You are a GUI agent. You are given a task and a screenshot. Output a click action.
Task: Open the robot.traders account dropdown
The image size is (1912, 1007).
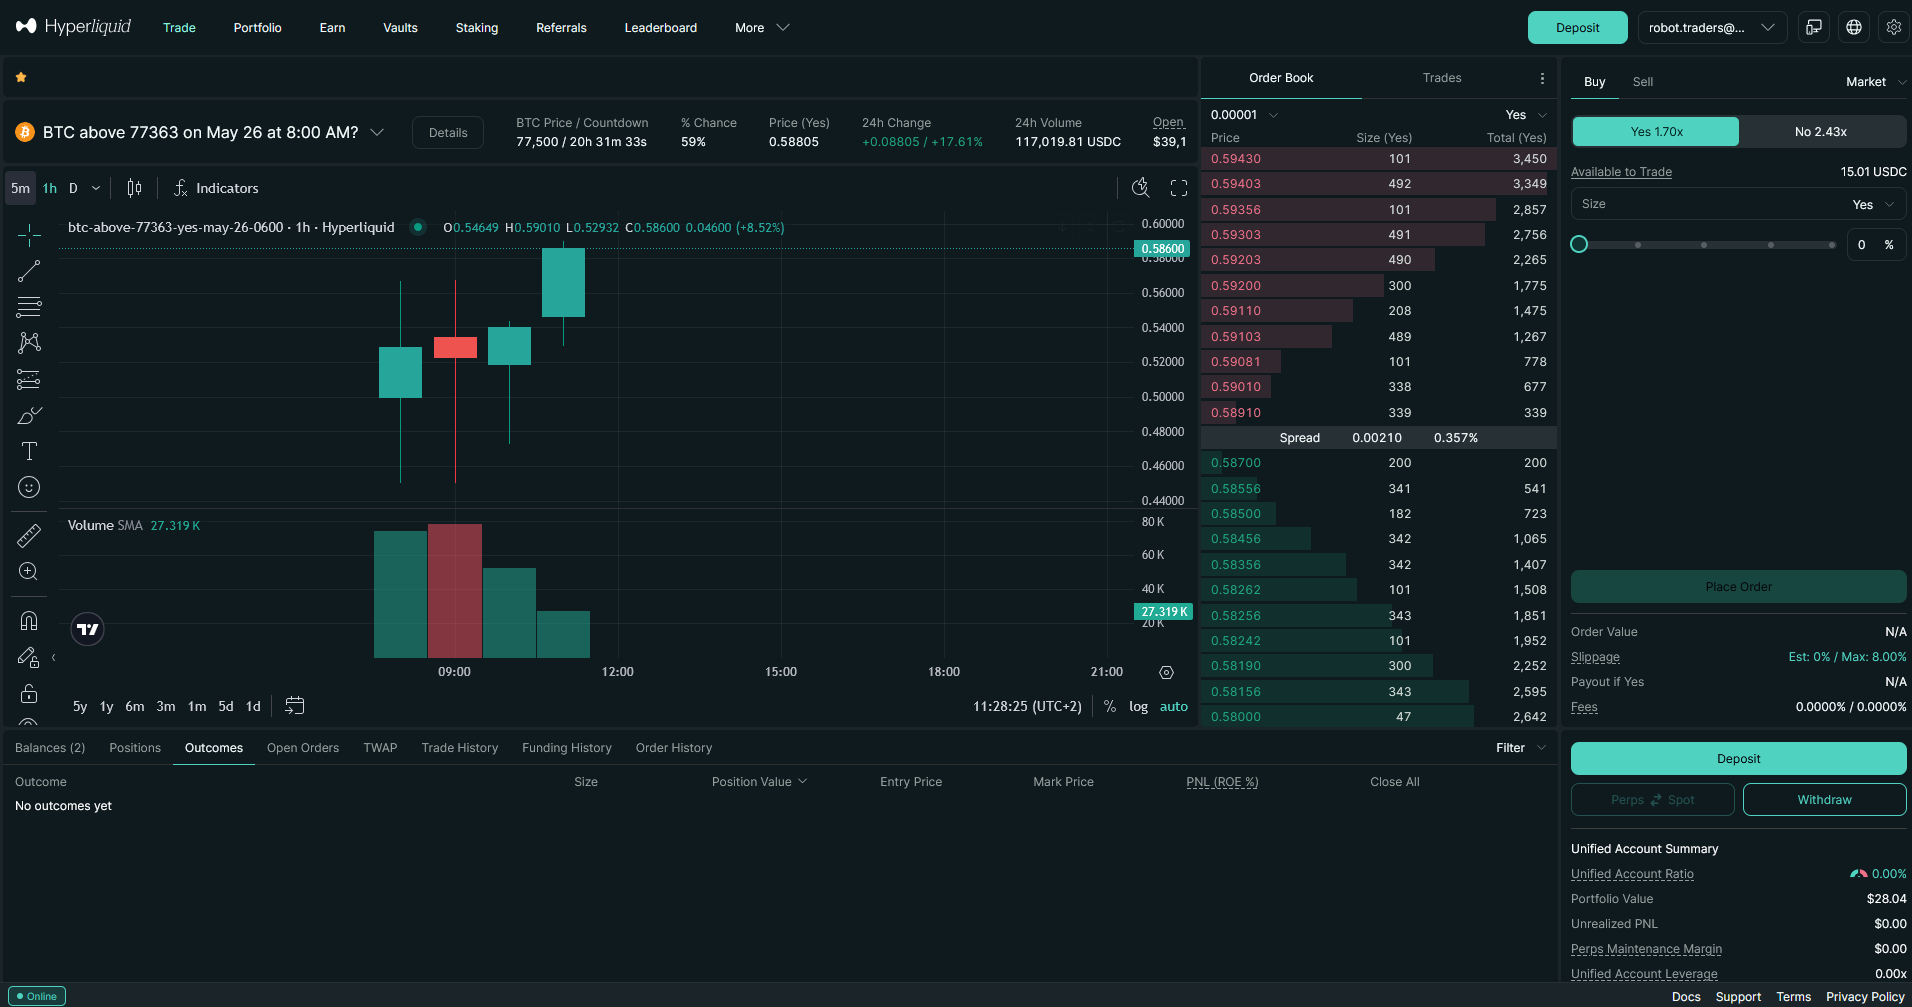[1712, 28]
